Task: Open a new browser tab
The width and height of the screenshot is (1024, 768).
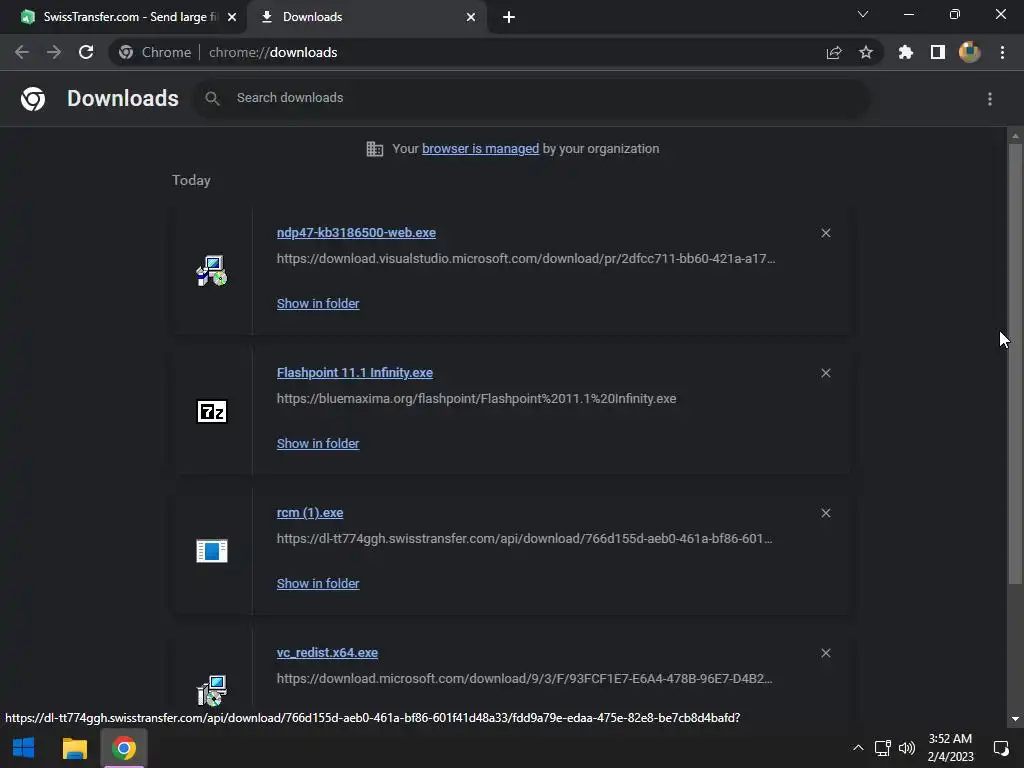Action: [509, 18]
